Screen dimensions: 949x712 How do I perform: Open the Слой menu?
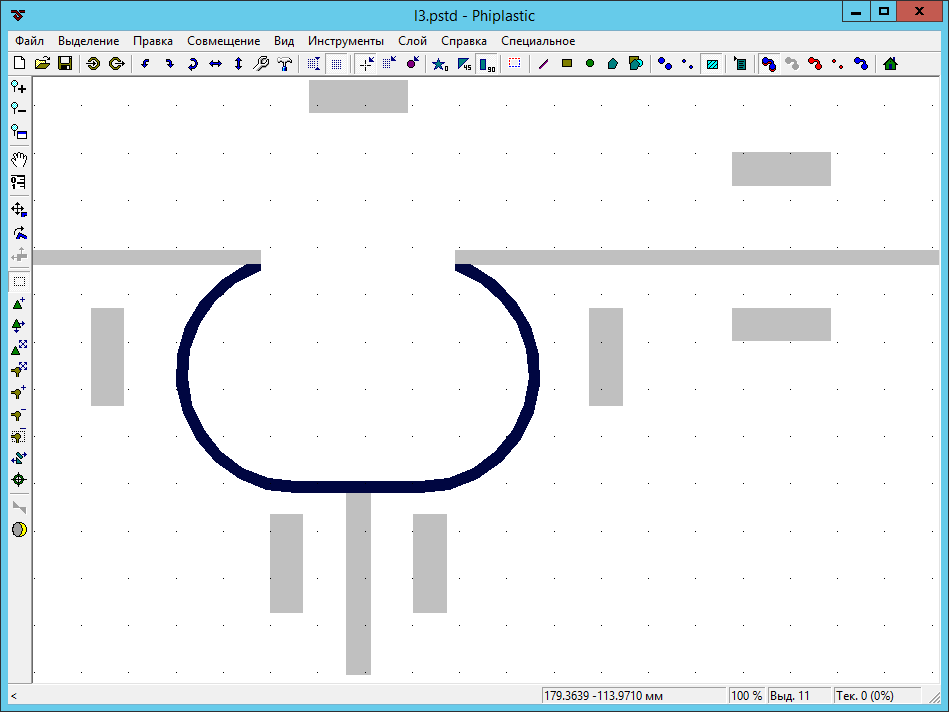point(412,41)
